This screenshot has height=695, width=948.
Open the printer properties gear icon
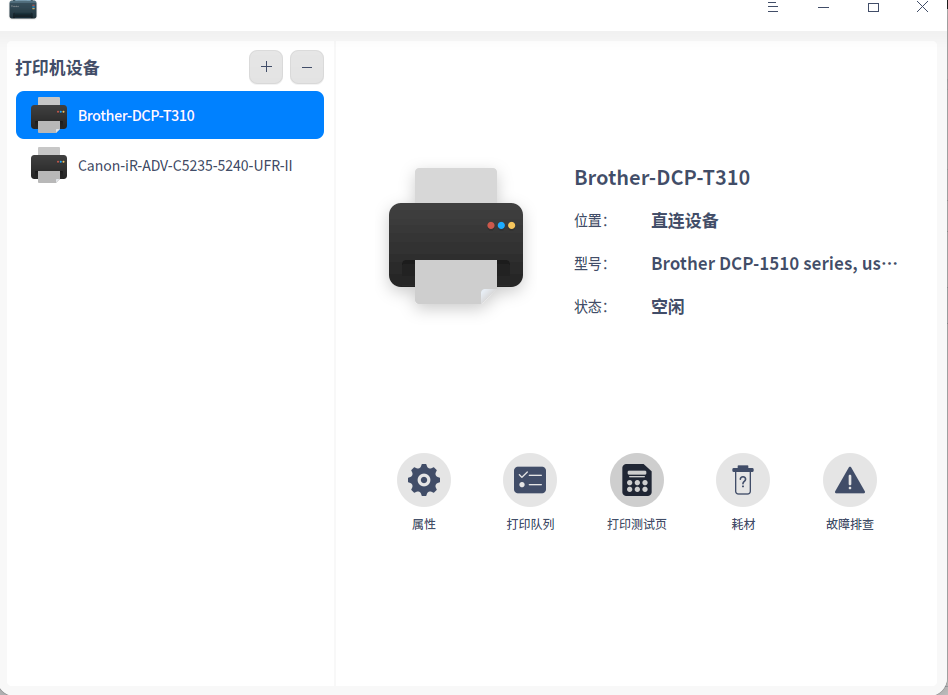click(x=424, y=480)
